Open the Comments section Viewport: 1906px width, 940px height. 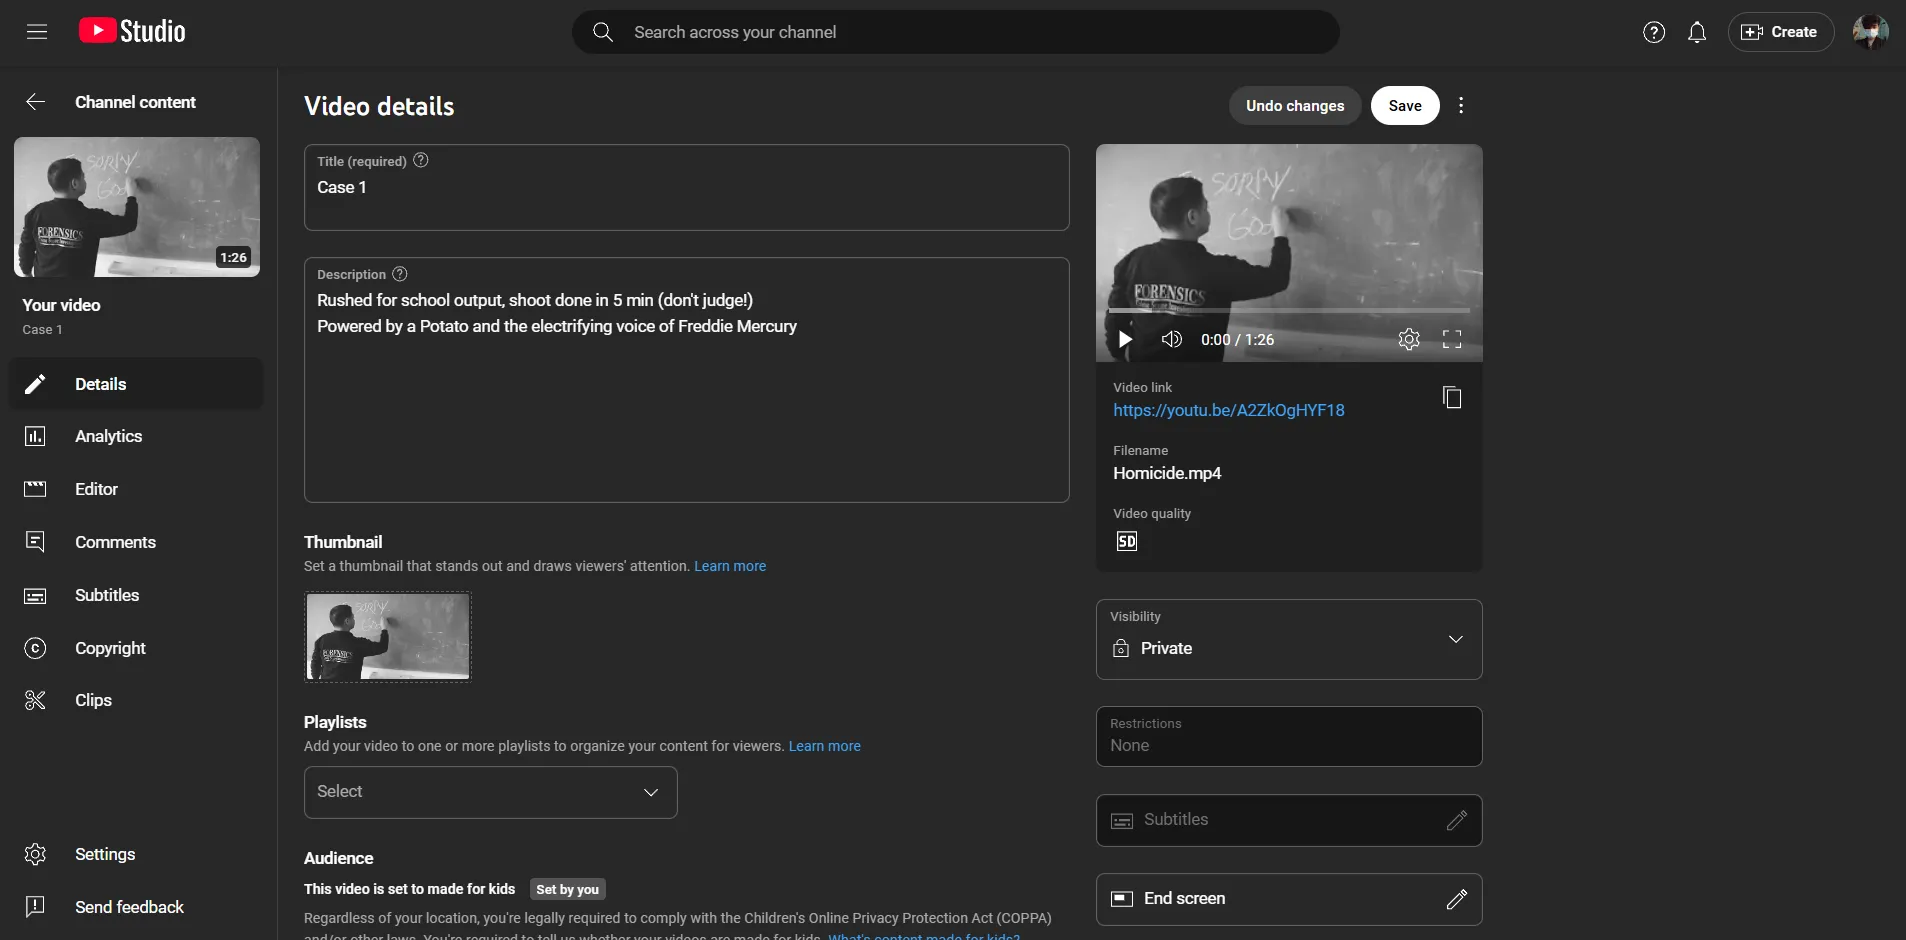pyautogui.click(x=116, y=541)
